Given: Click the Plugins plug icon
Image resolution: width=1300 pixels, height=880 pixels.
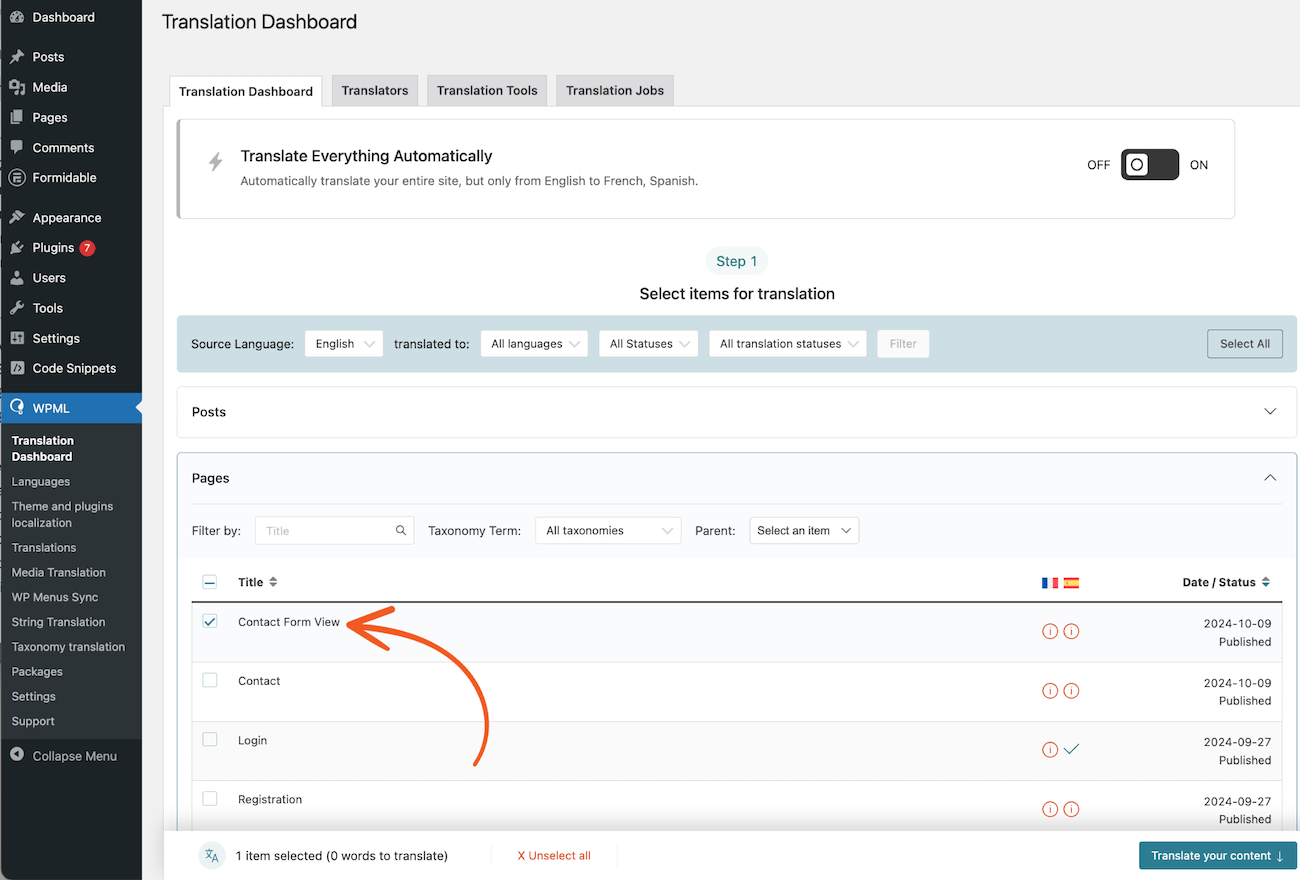Looking at the screenshot, I should (x=17, y=247).
